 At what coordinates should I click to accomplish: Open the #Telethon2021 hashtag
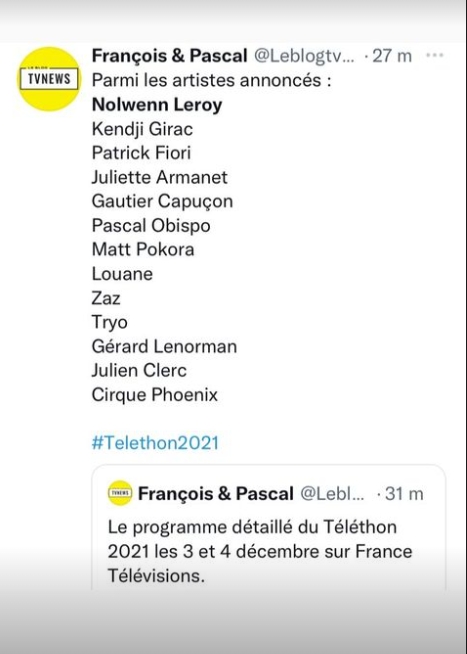click(155, 443)
